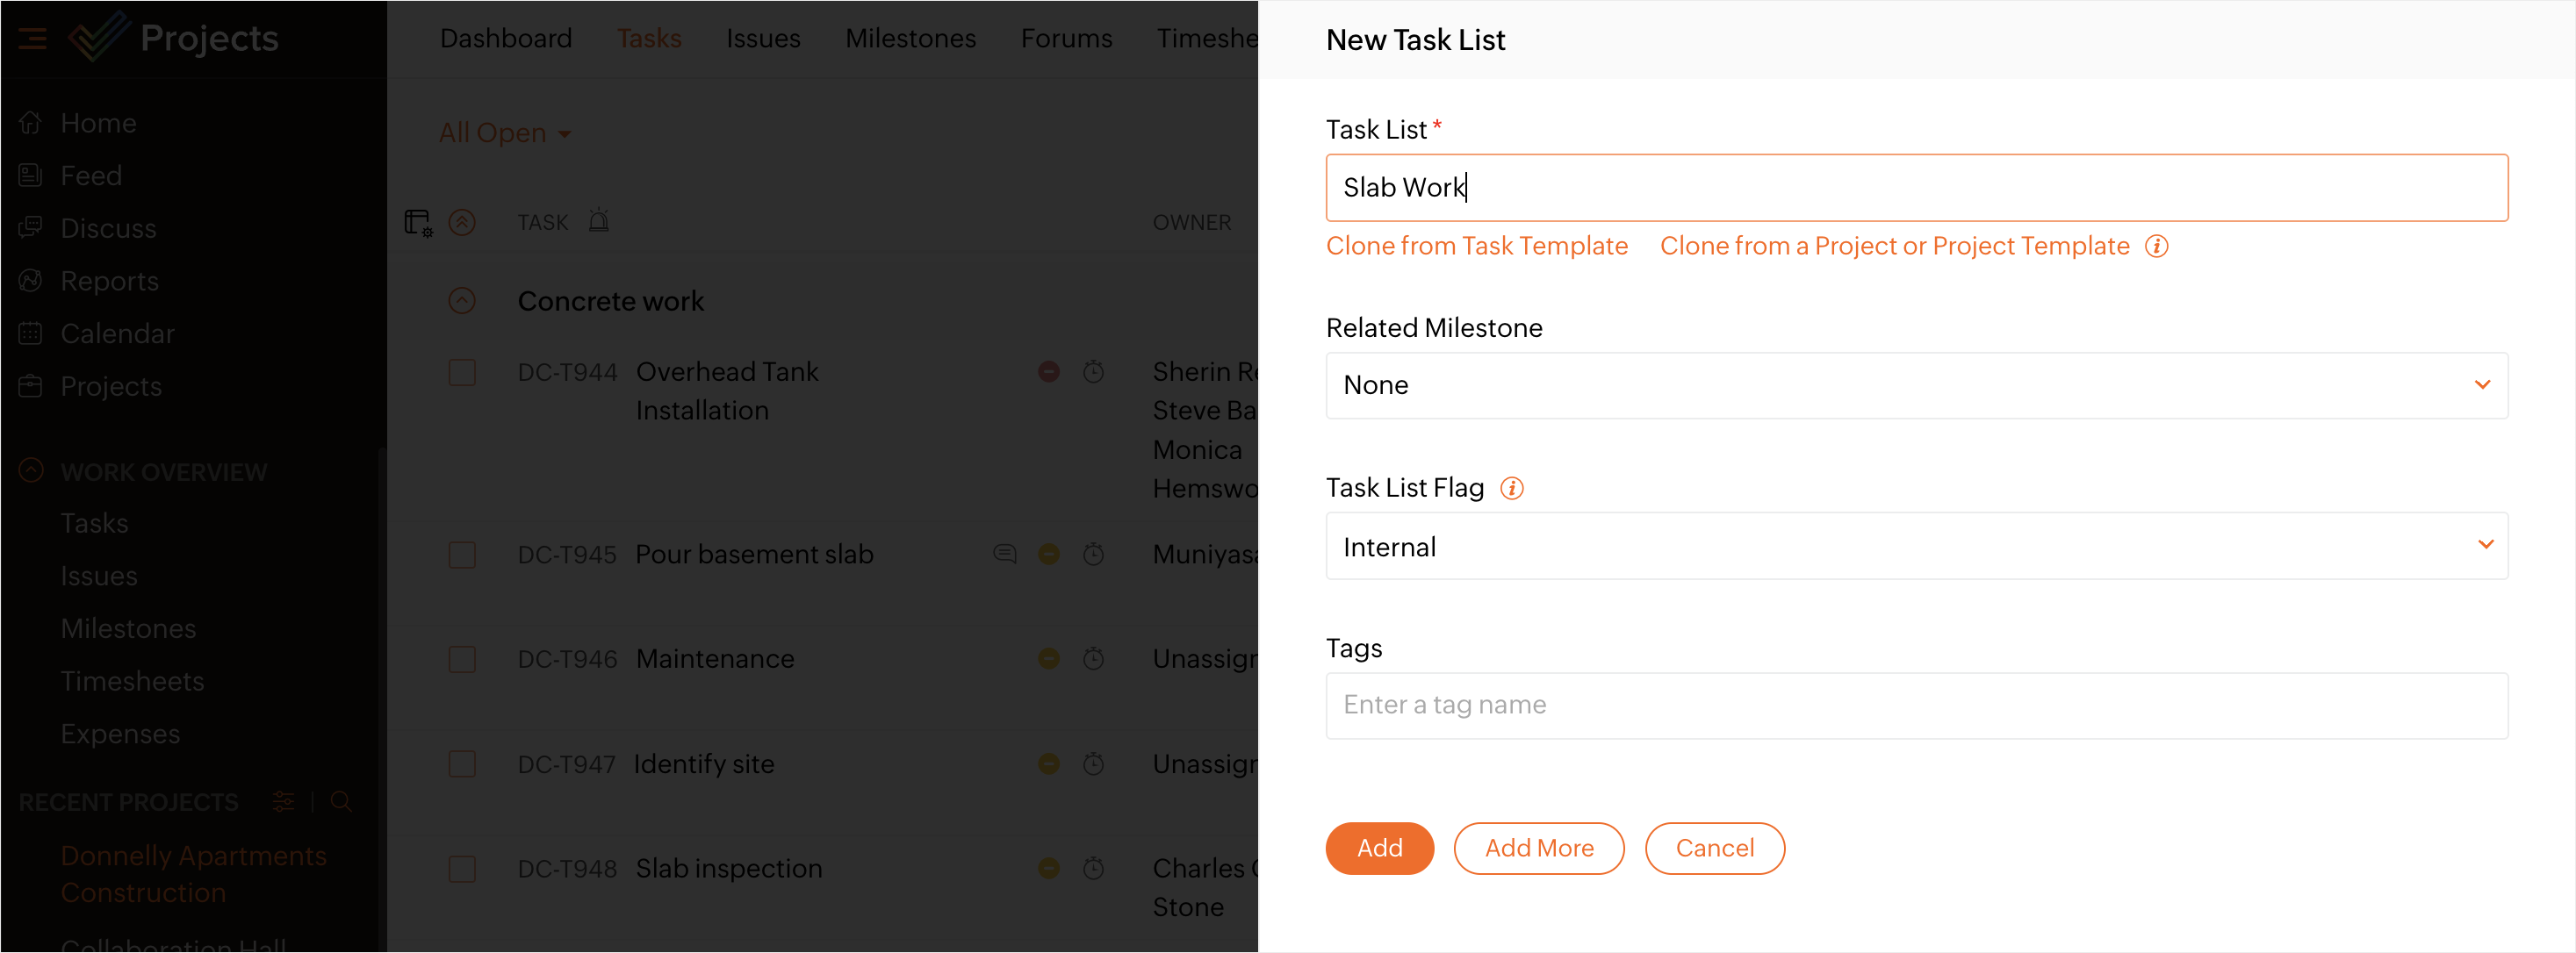Click the Clone from Task Template link
The image size is (2576, 953).
(x=1476, y=246)
